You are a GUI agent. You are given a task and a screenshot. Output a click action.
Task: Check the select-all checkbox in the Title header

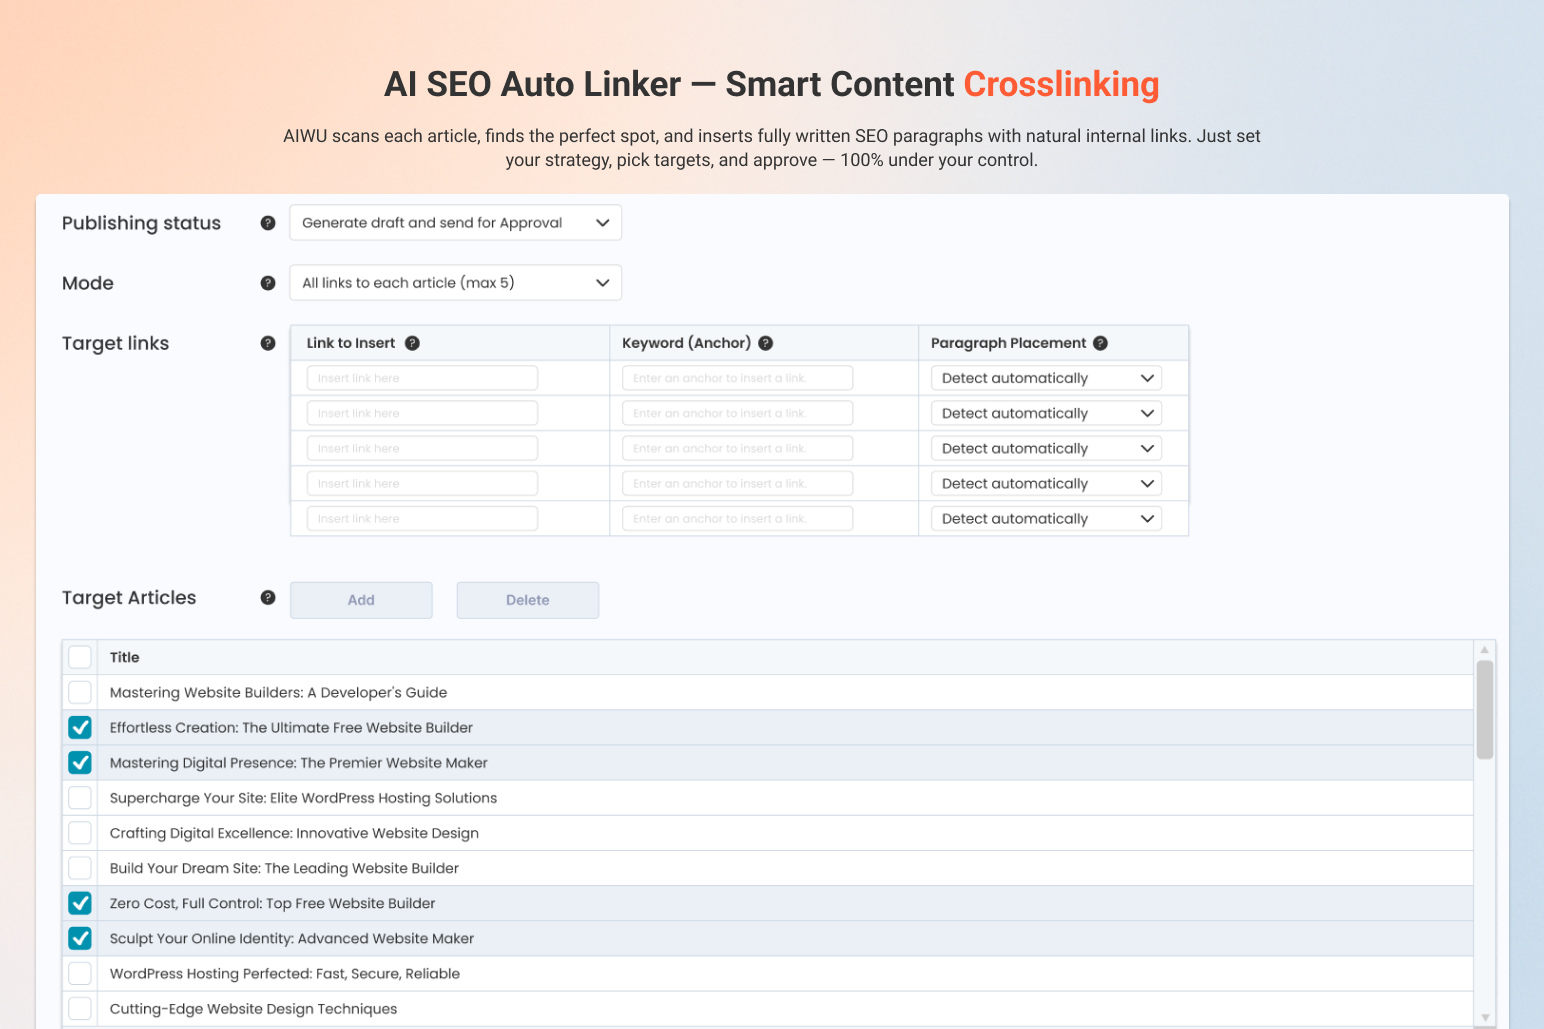pos(79,657)
